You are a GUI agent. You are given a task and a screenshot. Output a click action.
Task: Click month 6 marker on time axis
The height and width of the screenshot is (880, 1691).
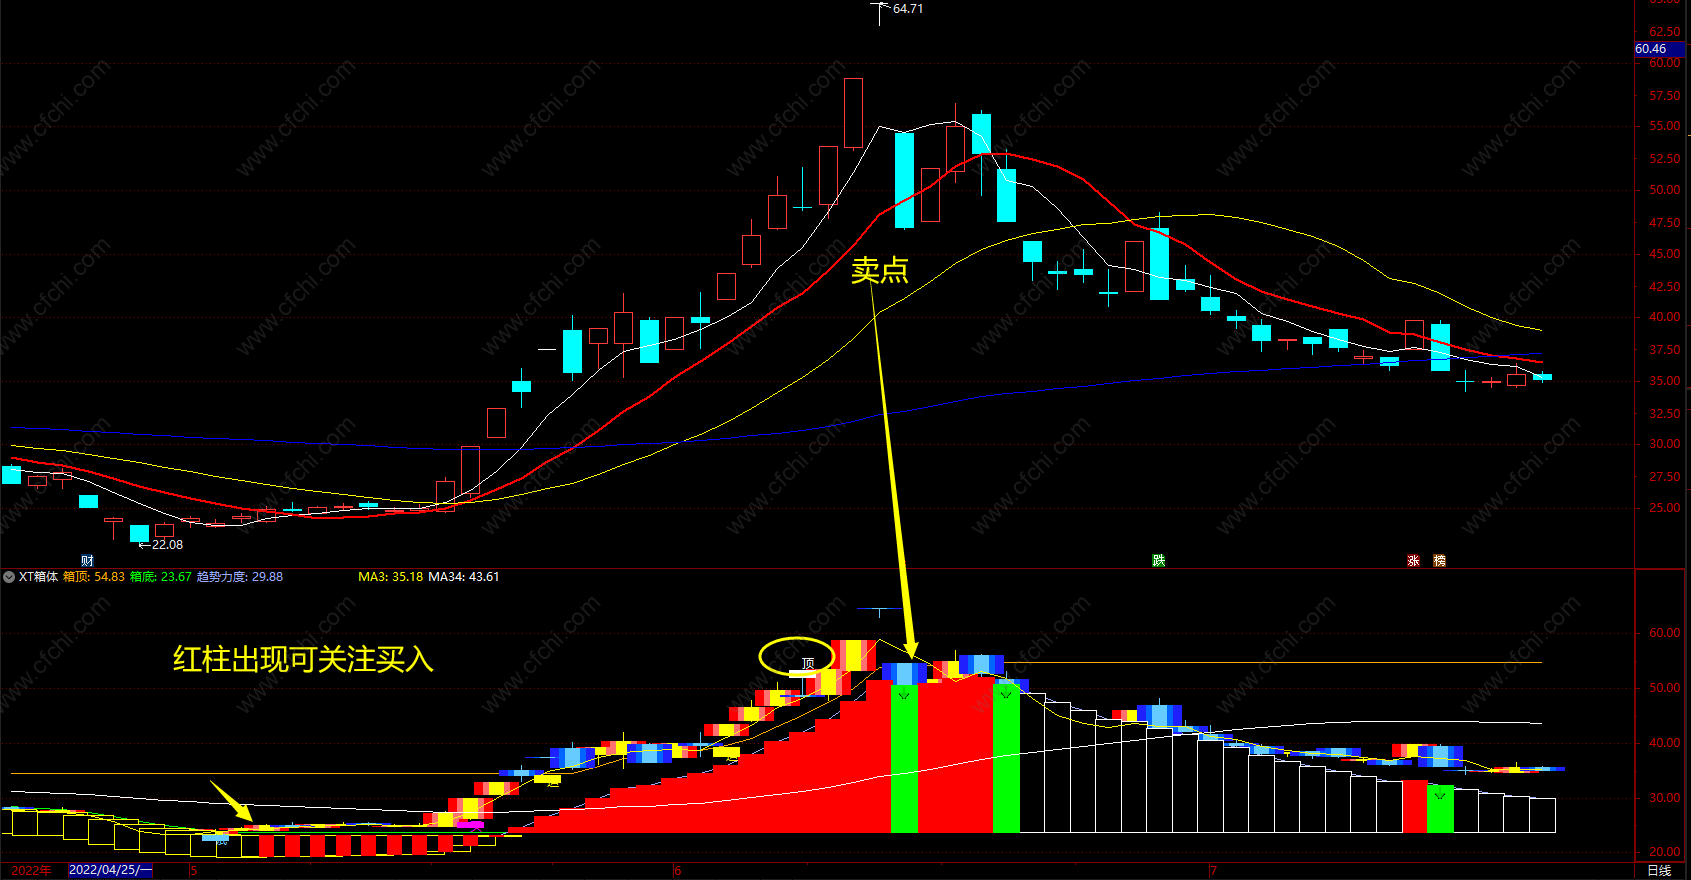click(x=678, y=871)
